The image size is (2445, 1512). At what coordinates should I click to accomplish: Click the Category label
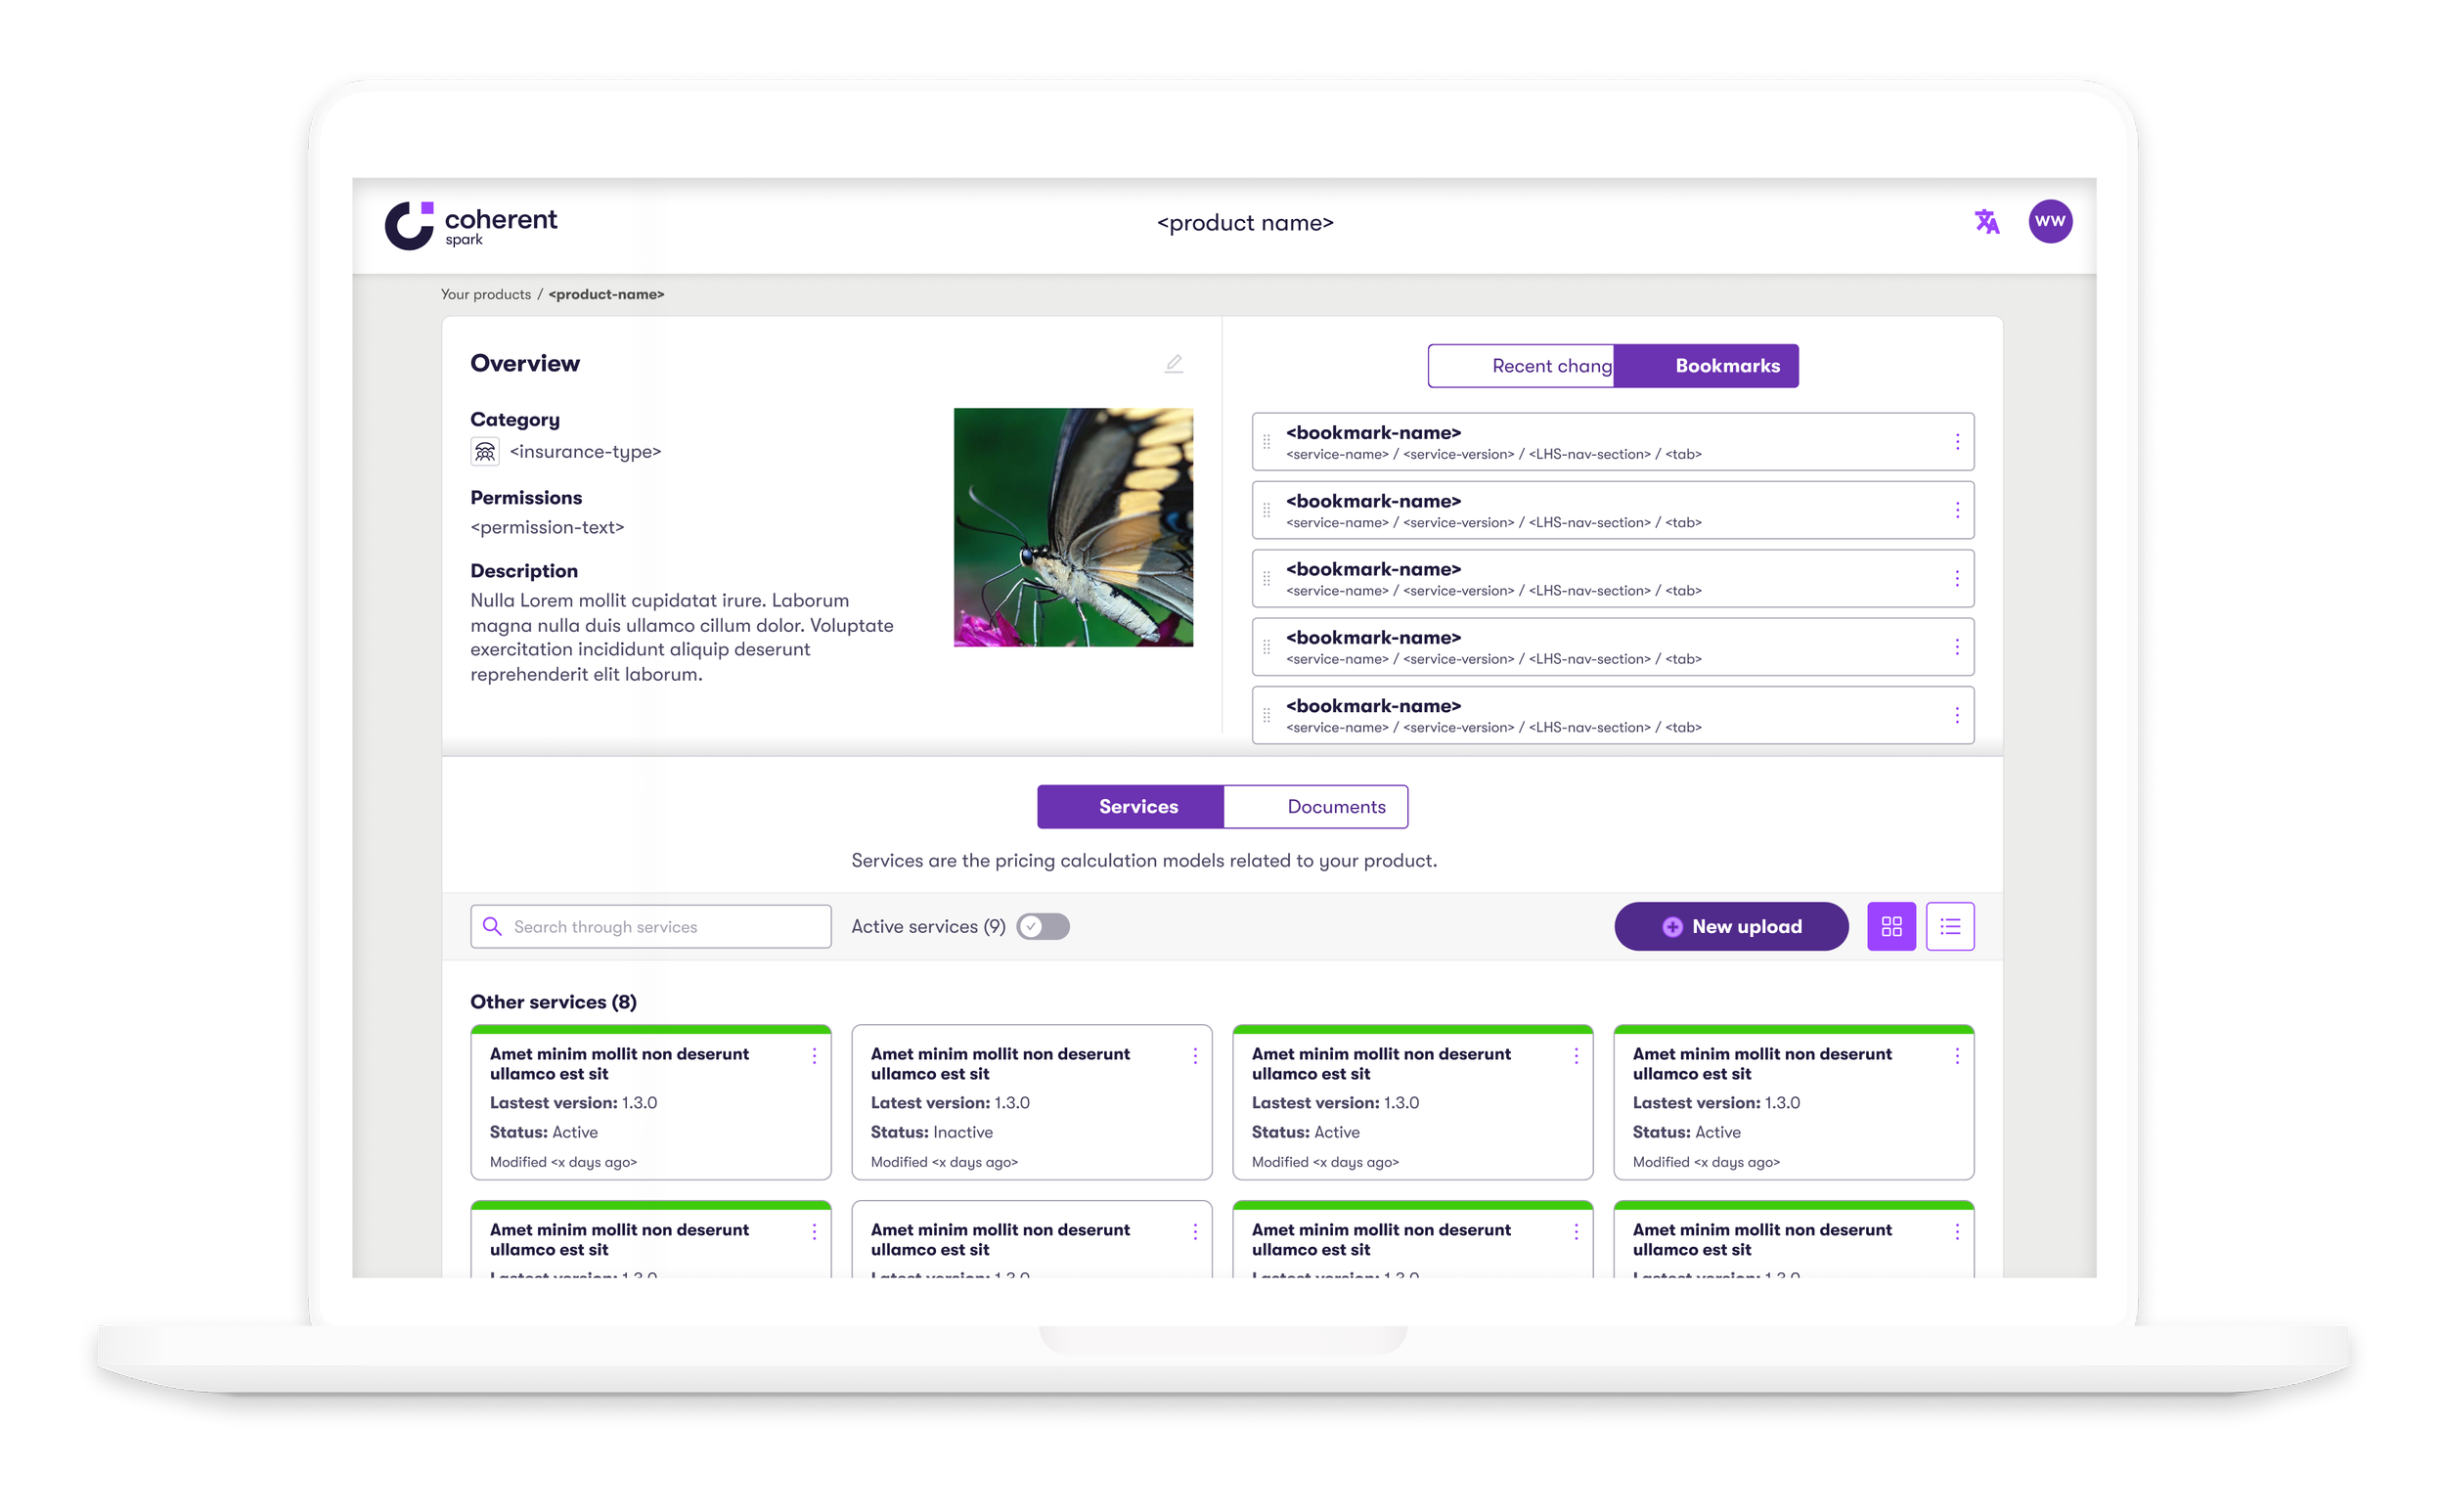point(515,419)
